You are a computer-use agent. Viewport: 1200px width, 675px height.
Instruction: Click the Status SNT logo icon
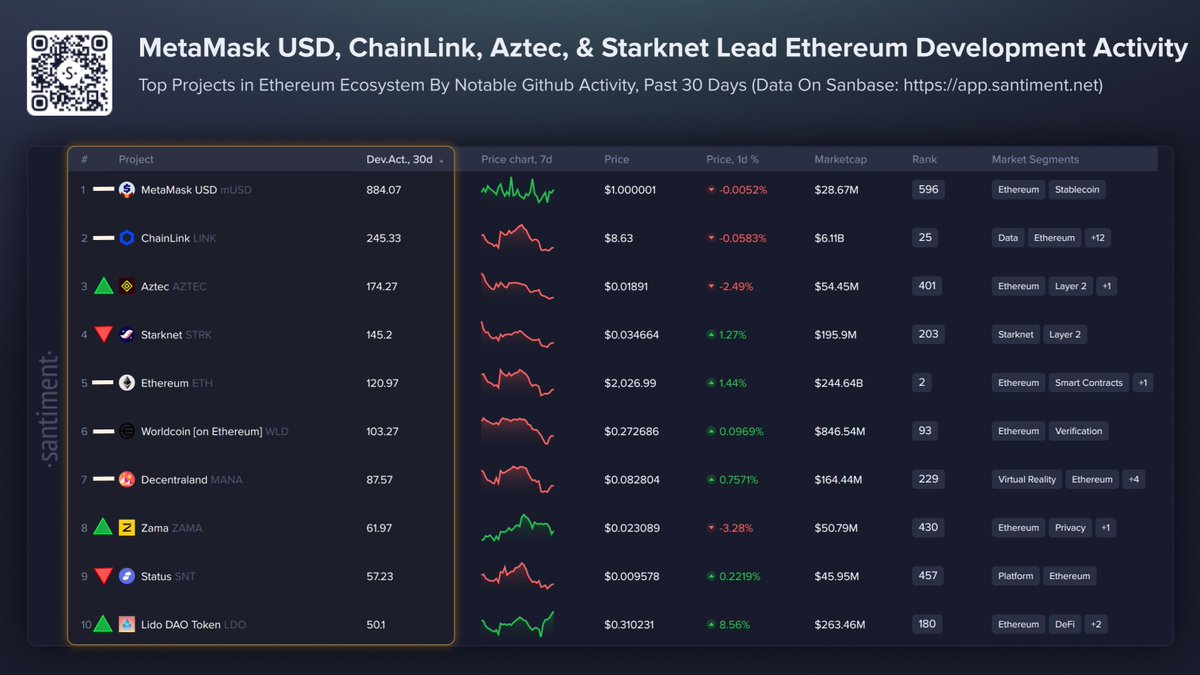click(126, 575)
